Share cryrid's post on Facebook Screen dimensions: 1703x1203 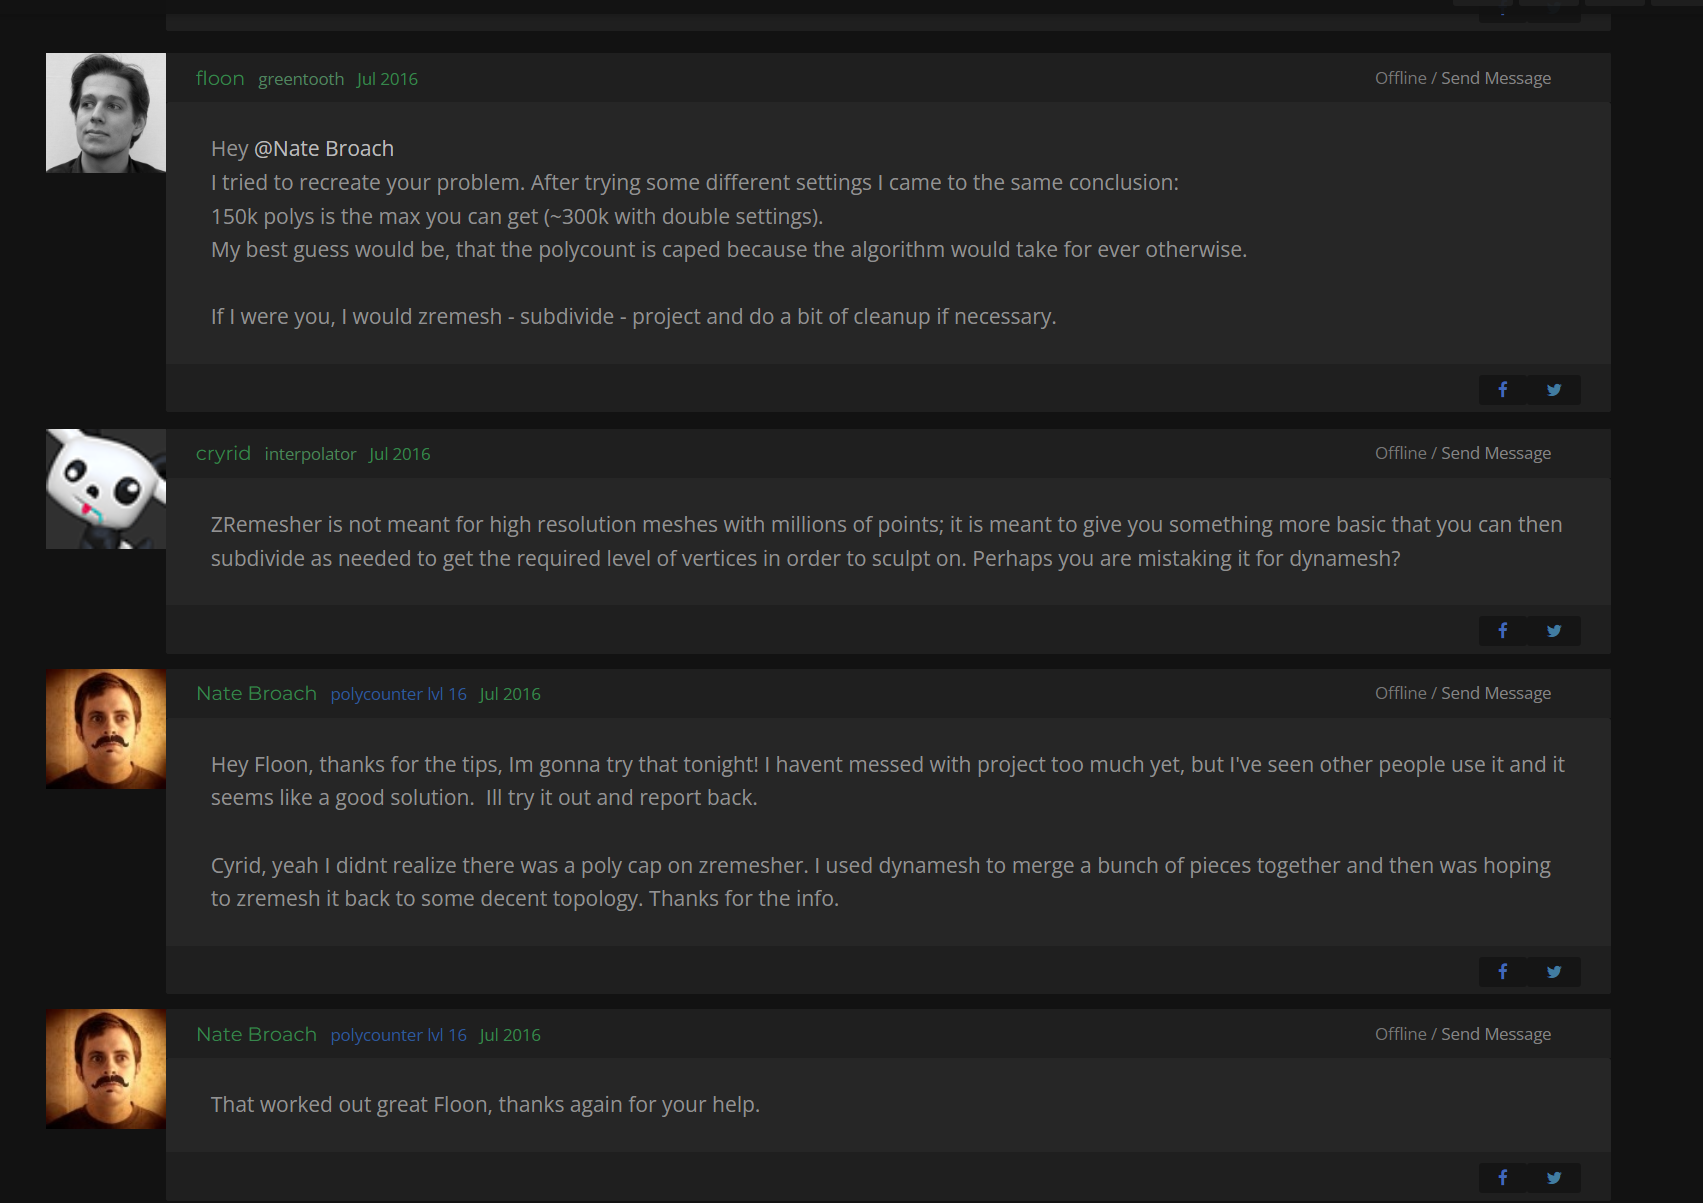pos(1503,631)
